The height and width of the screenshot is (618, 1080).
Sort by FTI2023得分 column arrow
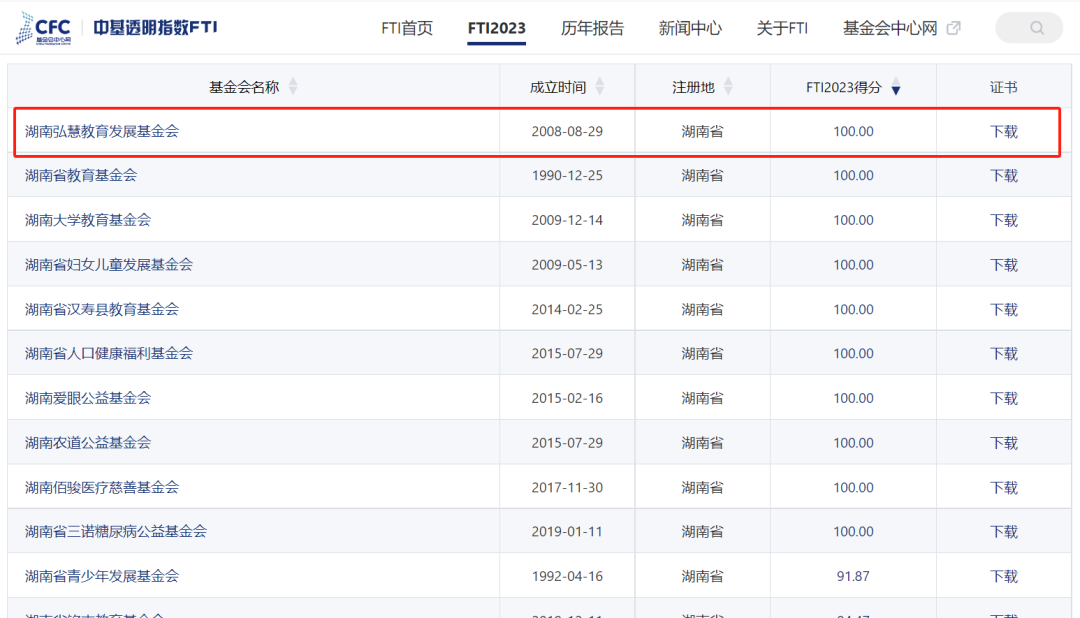[x=896, y=88]
